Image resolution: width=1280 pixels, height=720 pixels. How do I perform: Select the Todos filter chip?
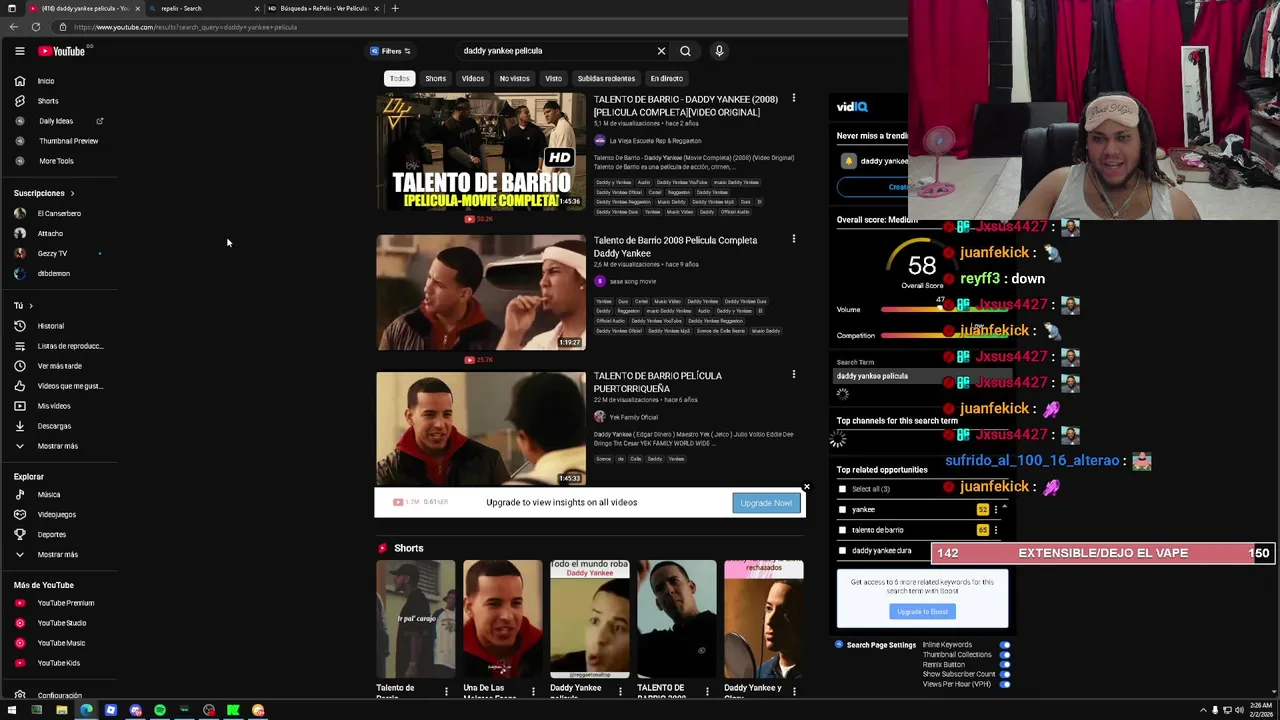[399, 79]
